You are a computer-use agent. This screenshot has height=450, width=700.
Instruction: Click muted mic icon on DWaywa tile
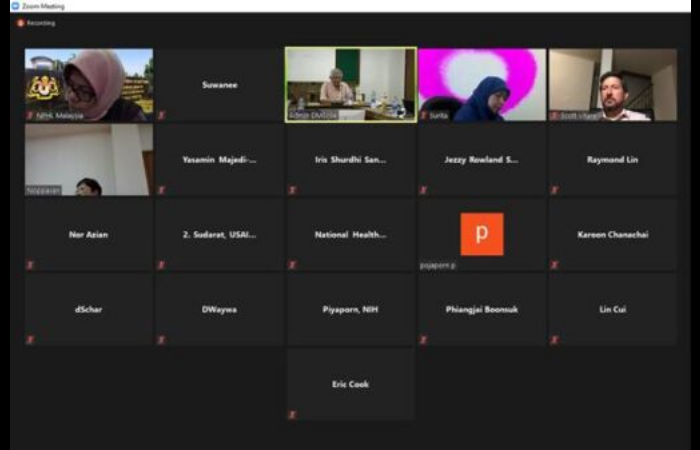[x=162, y=340]
